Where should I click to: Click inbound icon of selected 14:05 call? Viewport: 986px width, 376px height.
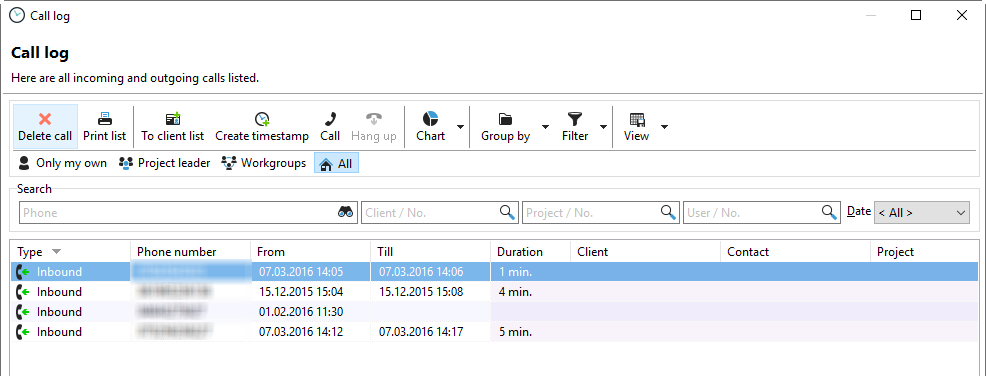pyautogui.click(x=23, y=272)
